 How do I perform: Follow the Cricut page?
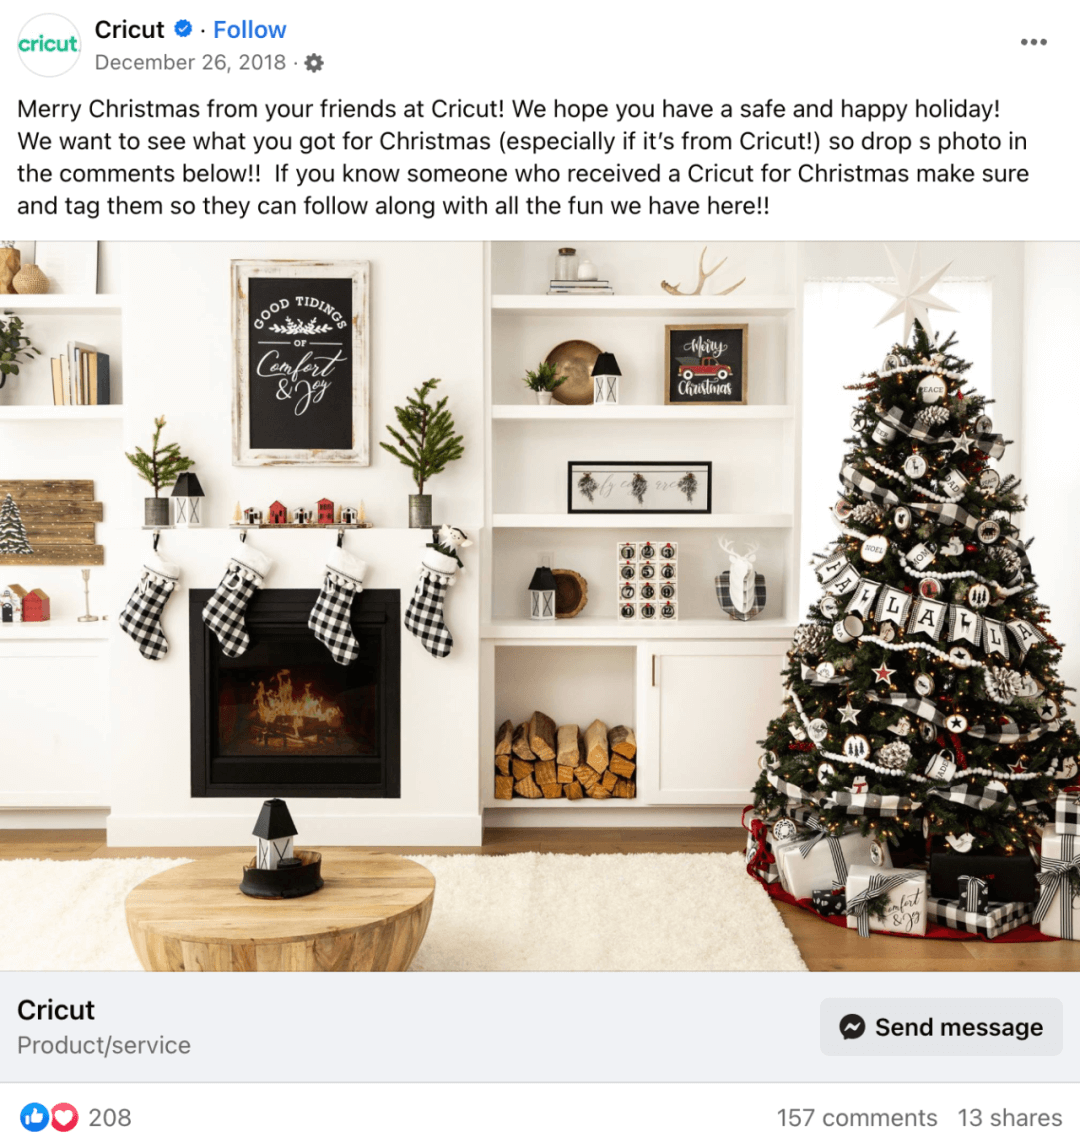(249, 30)
